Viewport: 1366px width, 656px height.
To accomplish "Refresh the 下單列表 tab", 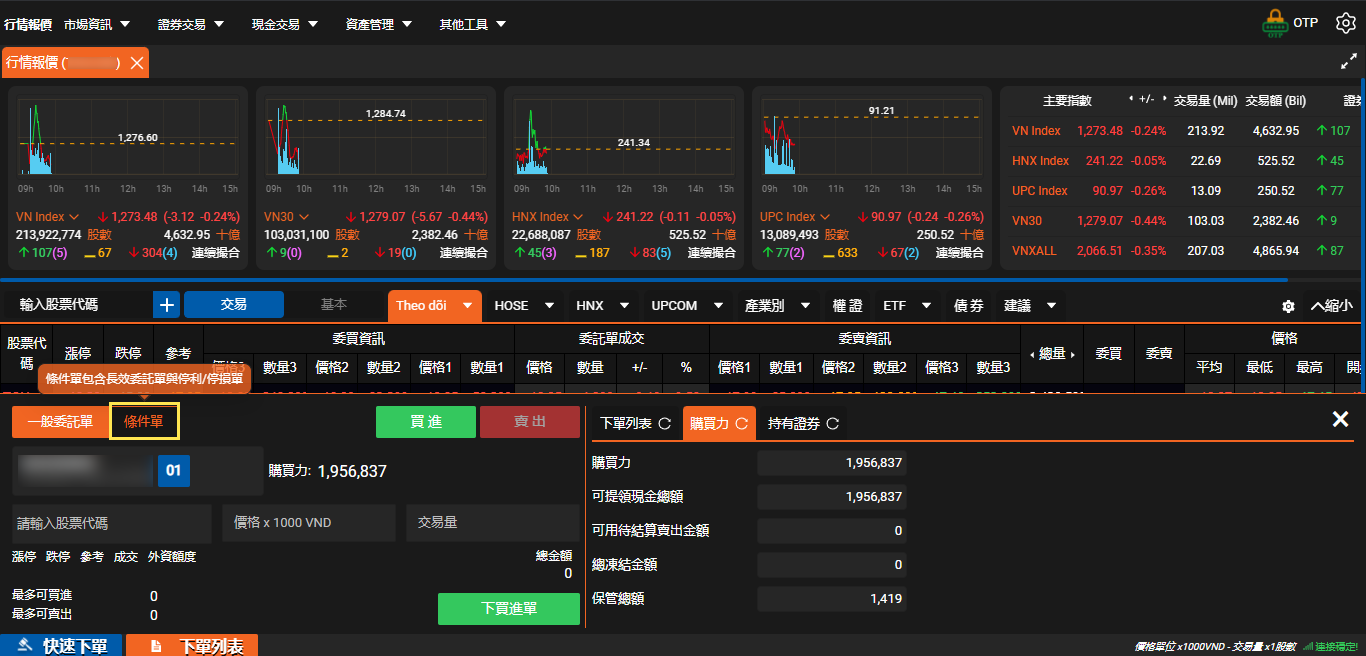I will [664, 424].
